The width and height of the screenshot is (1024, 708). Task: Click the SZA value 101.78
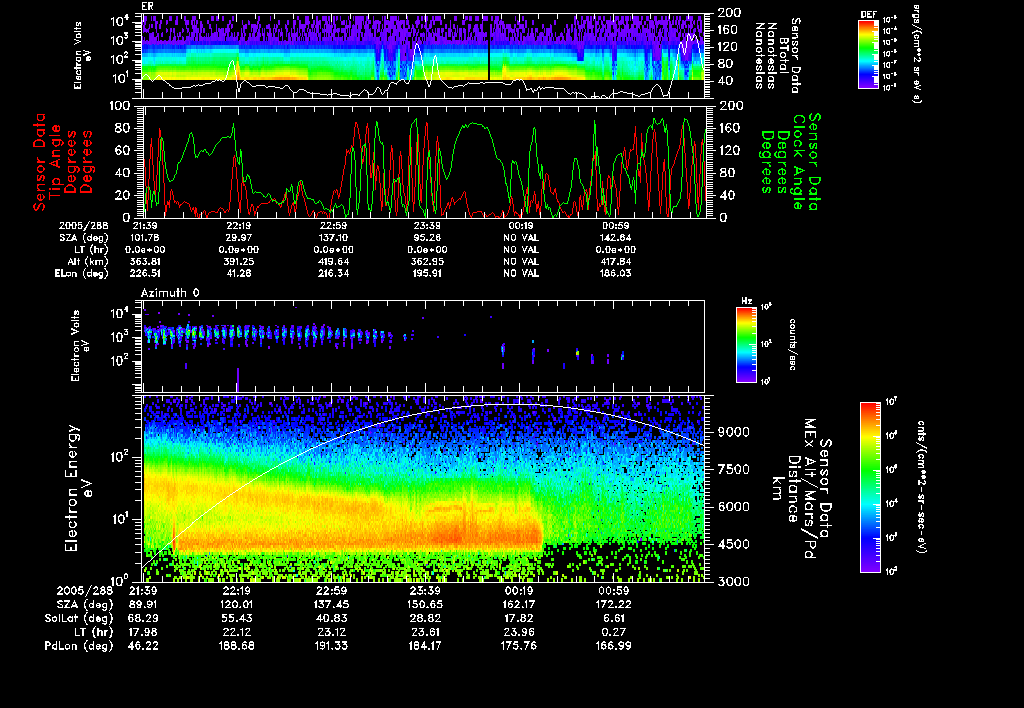144,238
